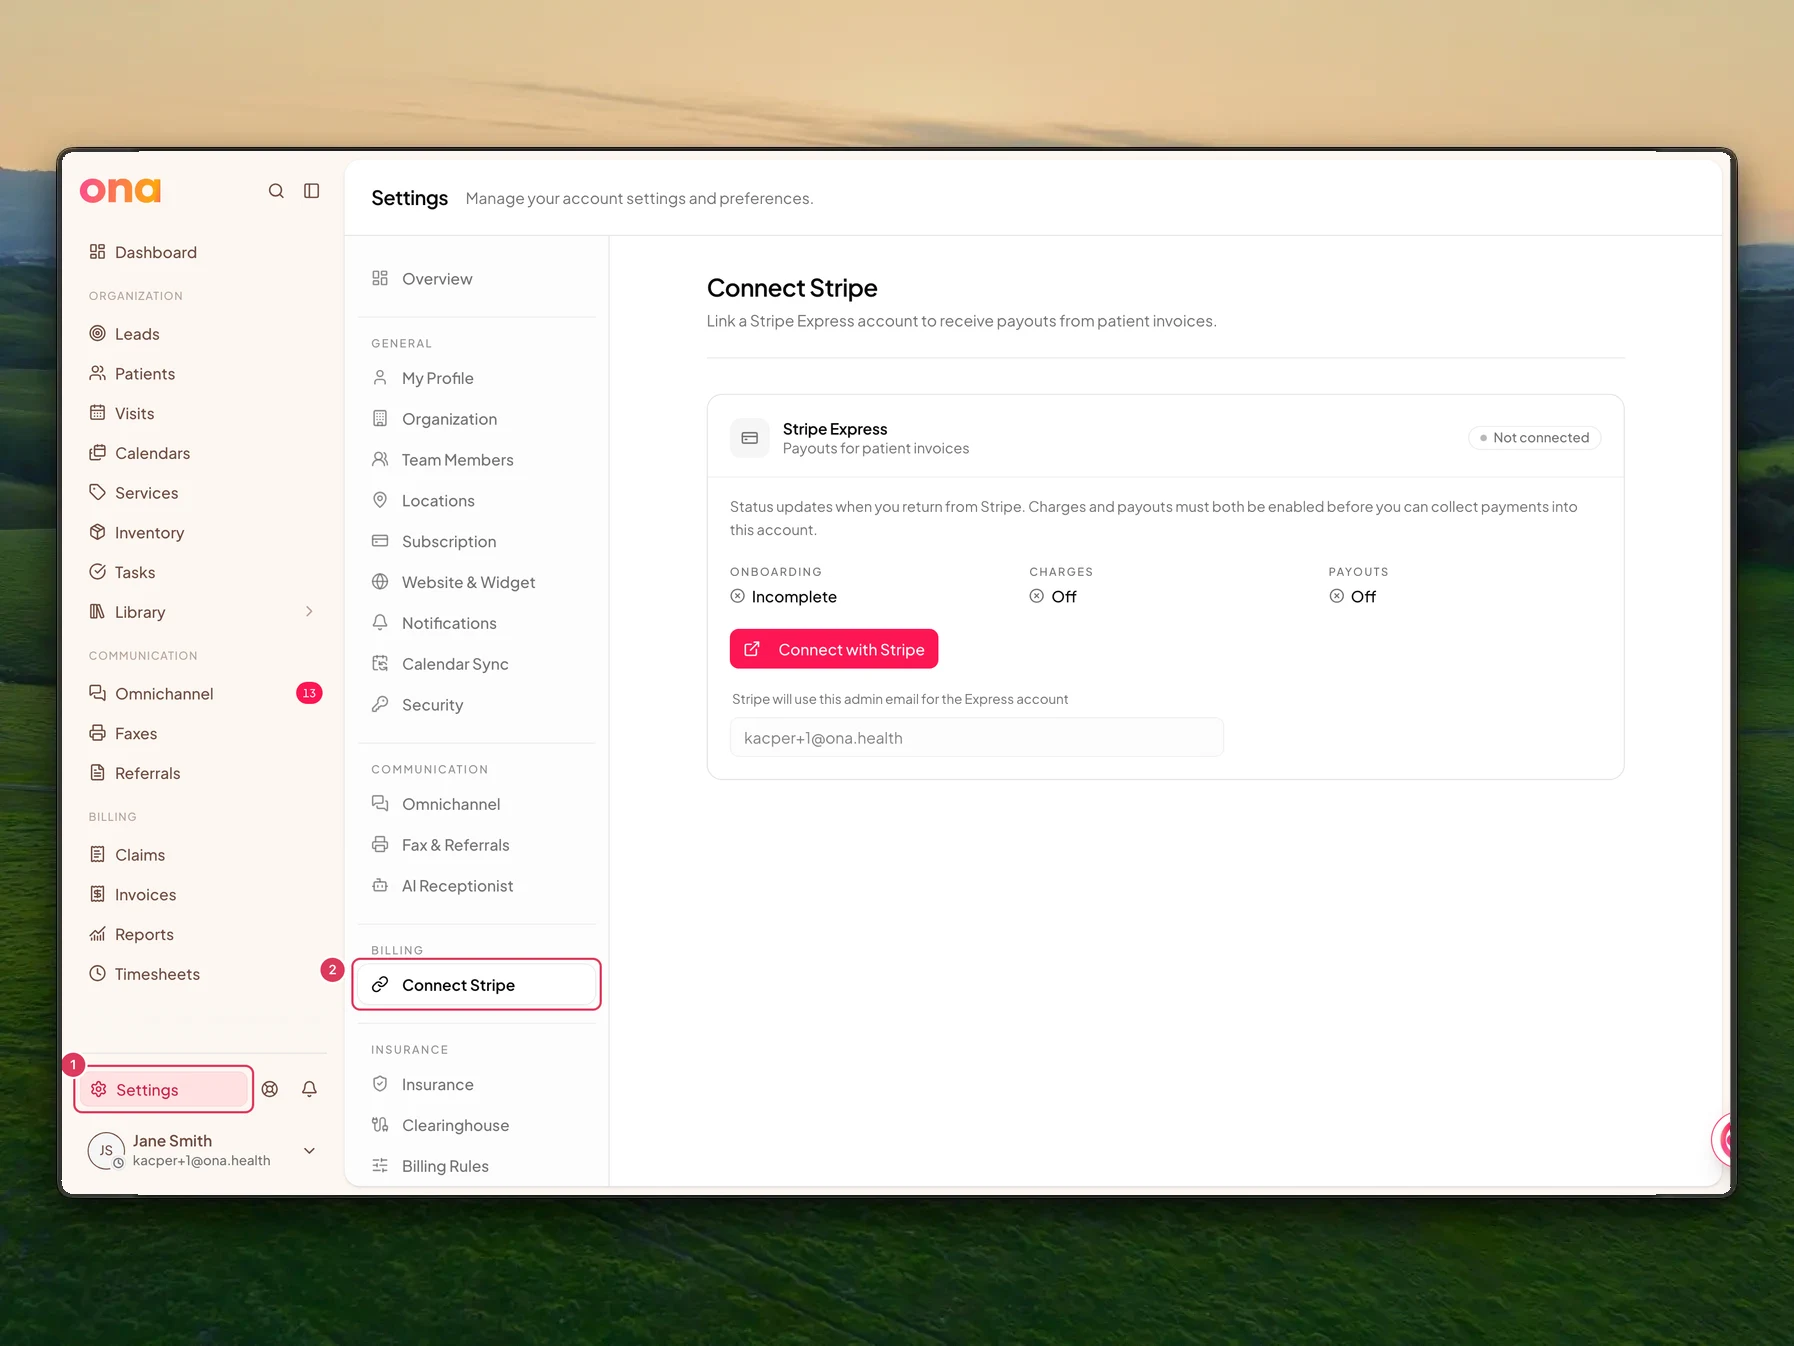Screen dimensions: 1794x1346
Task: Click the Incomplete onboarding status
Action: pyautogui.click(x=783, y=597)
